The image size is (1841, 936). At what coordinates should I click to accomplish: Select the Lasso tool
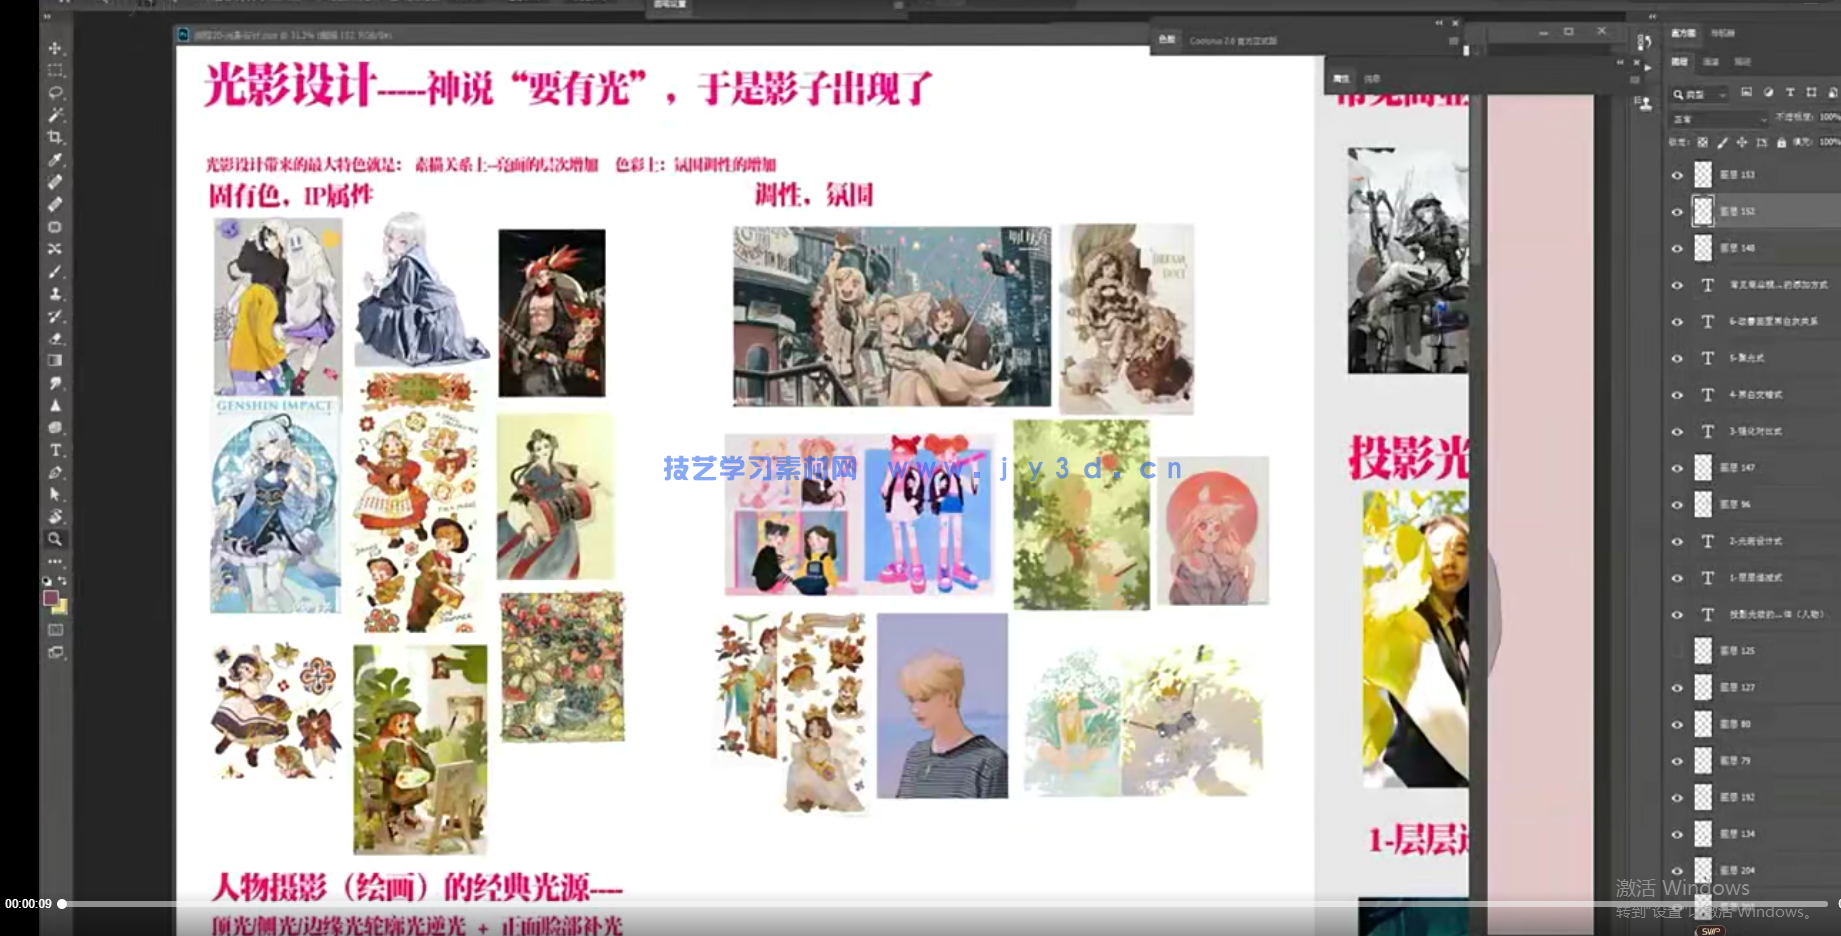coord(55,93)
